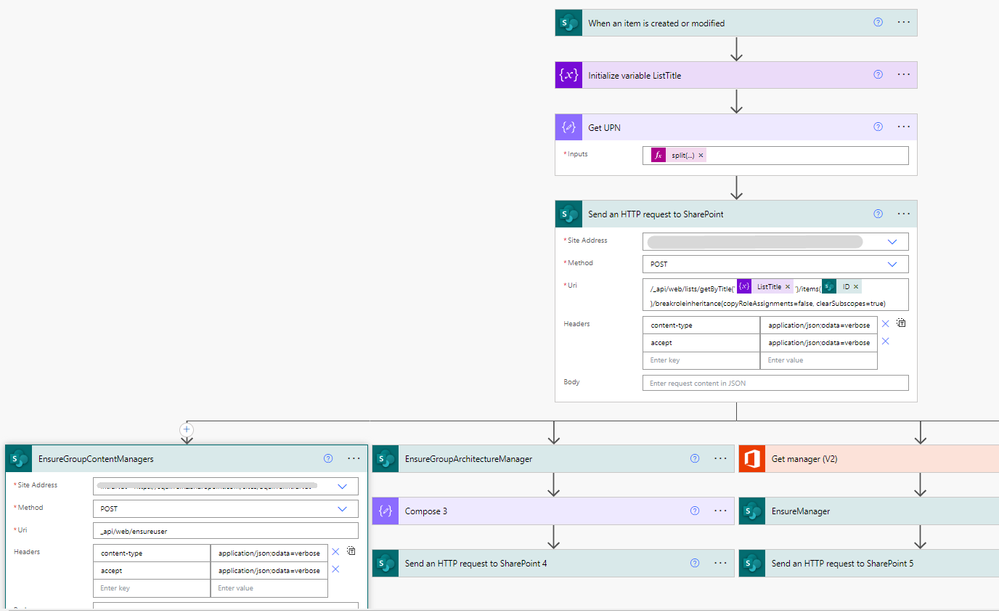
Task: Click accept header key in Send an HTTP request
Action: click(x=701, y=343)
